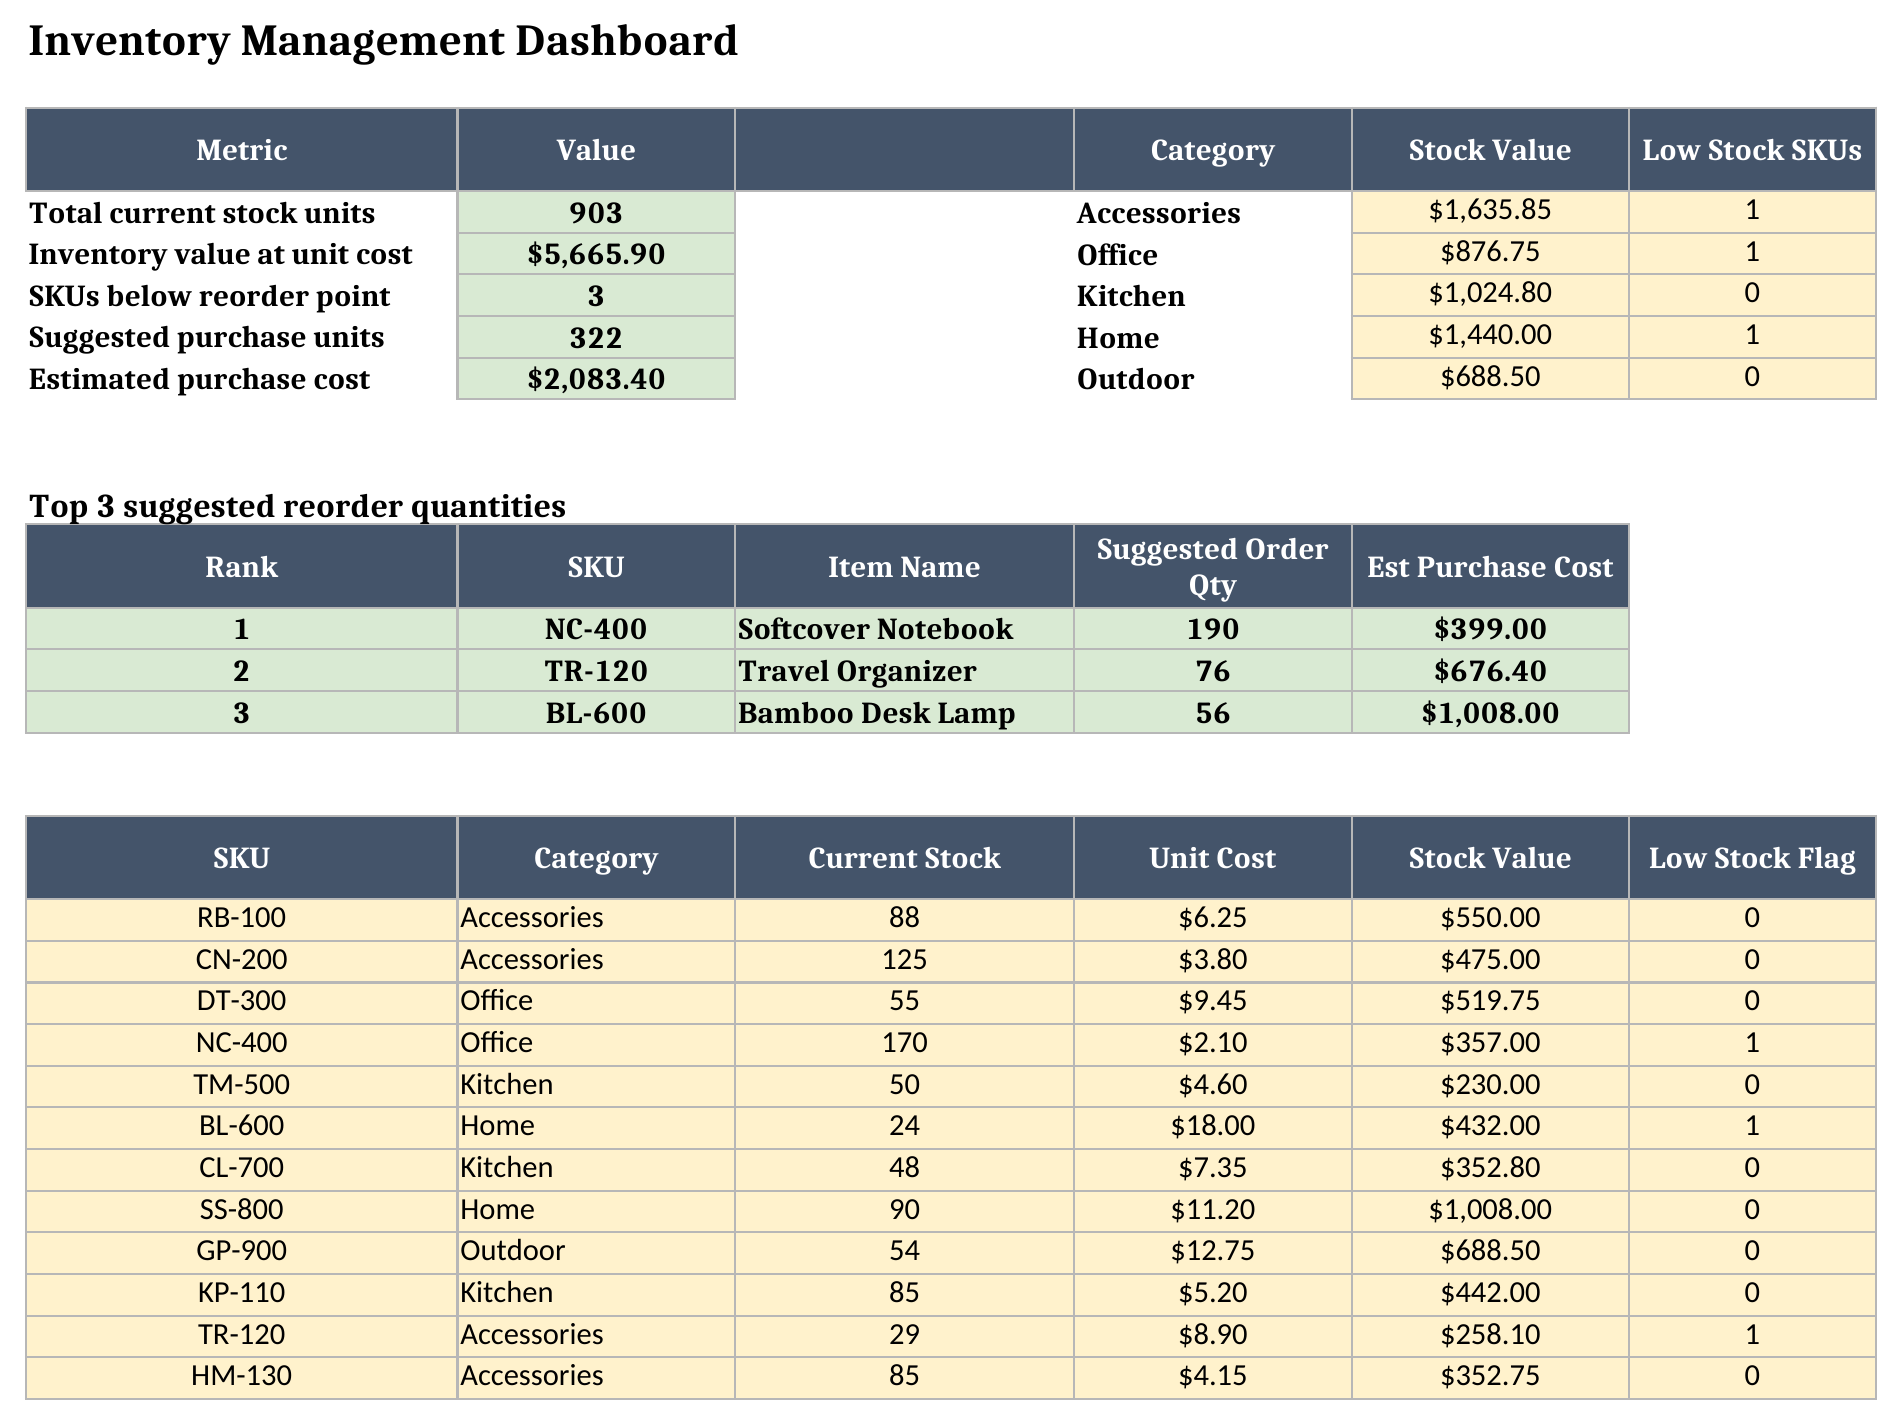Click the Low Stock SKUs header
This screenshot has width=1901, height=1424.
(1752, 150)
